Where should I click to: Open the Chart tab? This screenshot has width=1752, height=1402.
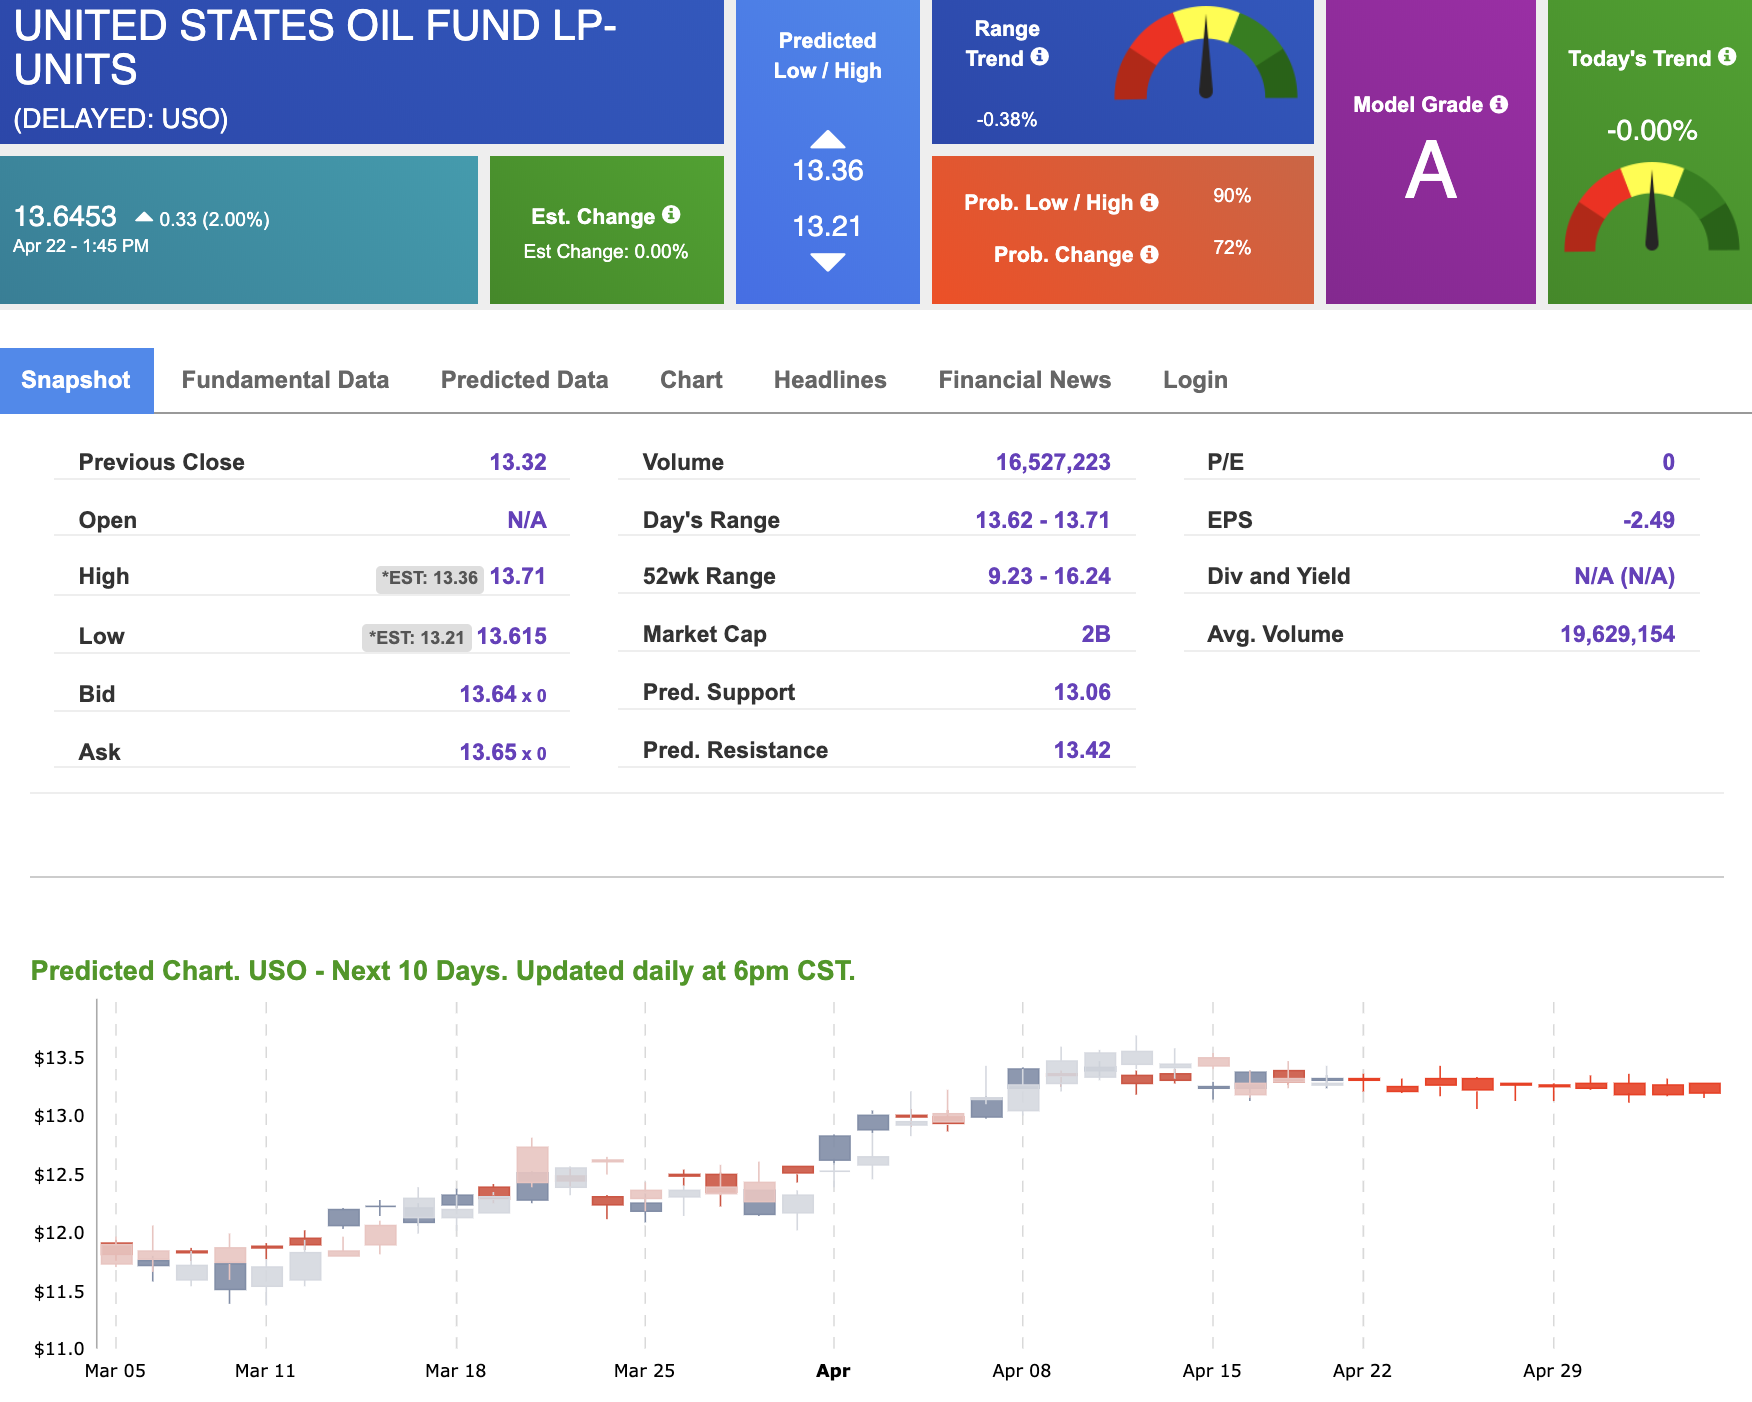pos(691,380)
